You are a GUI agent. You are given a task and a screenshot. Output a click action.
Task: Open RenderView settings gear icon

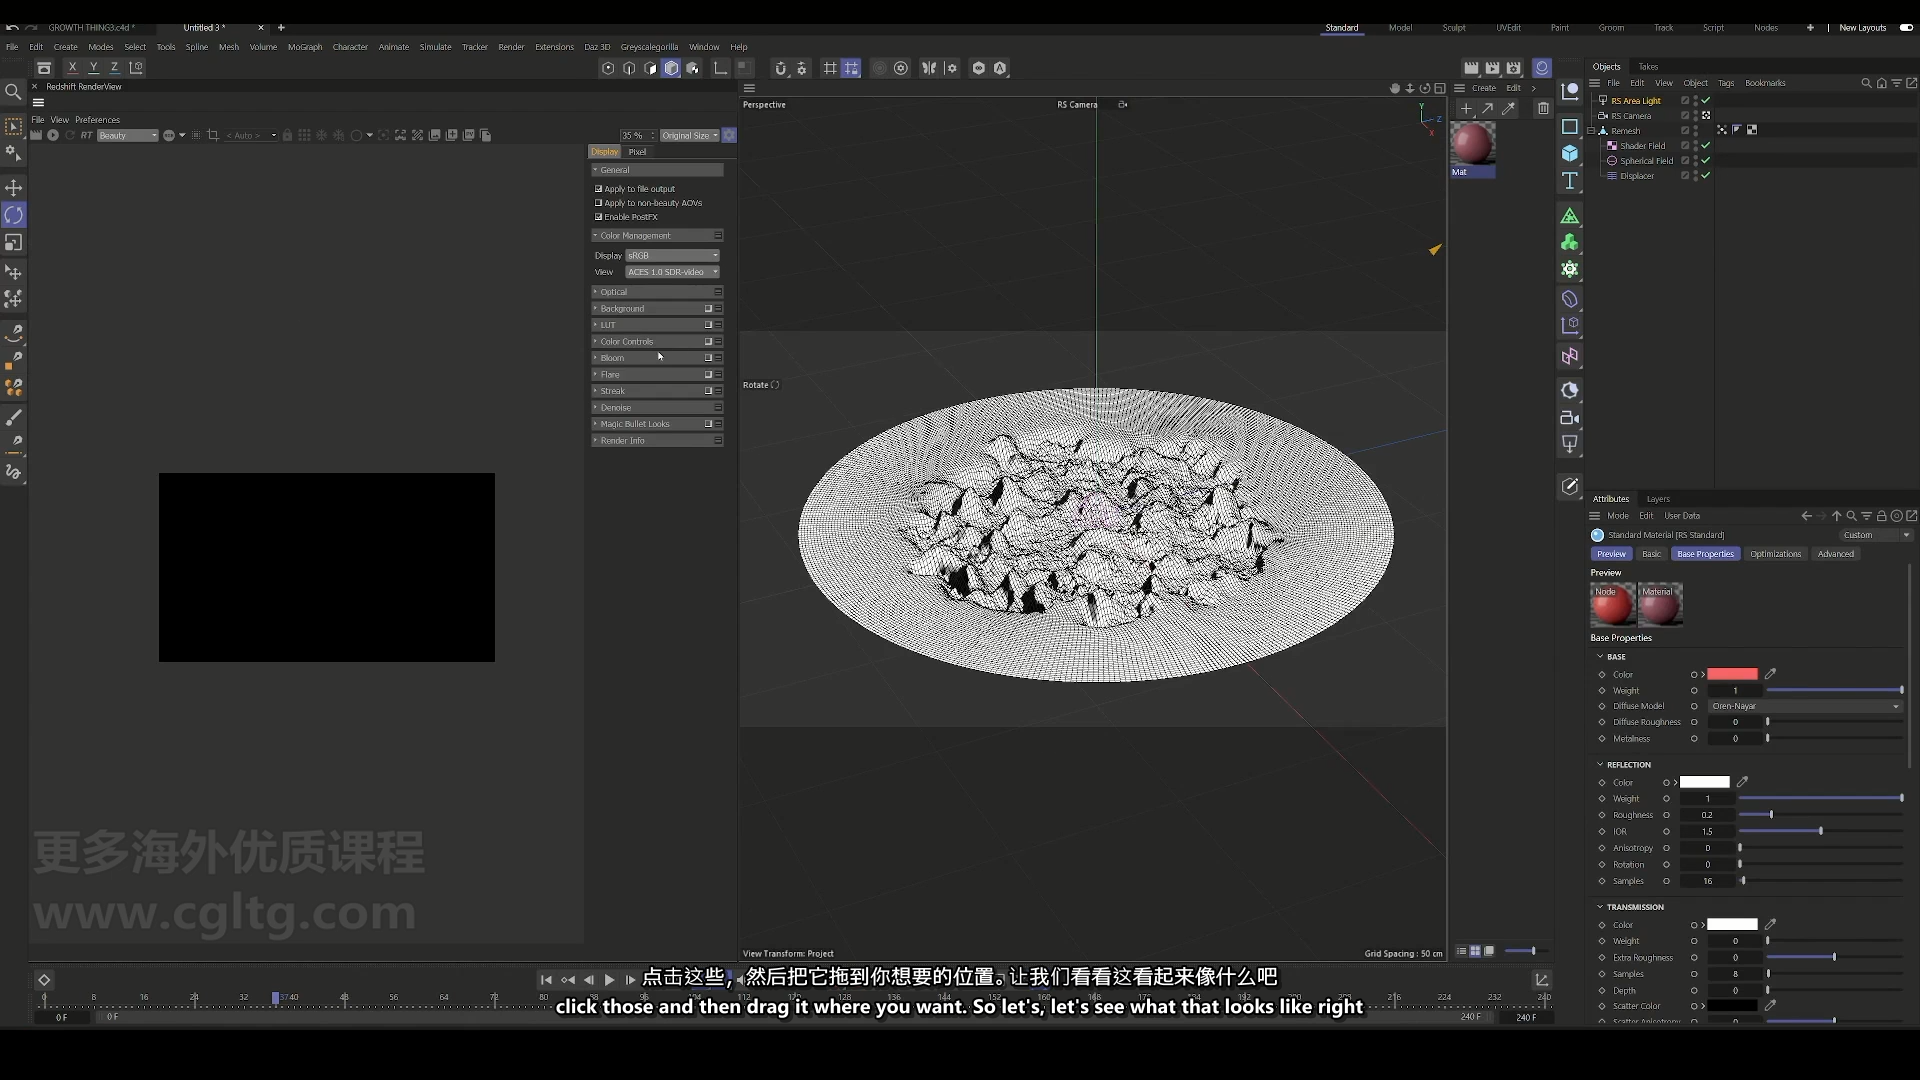click(729, 135)
